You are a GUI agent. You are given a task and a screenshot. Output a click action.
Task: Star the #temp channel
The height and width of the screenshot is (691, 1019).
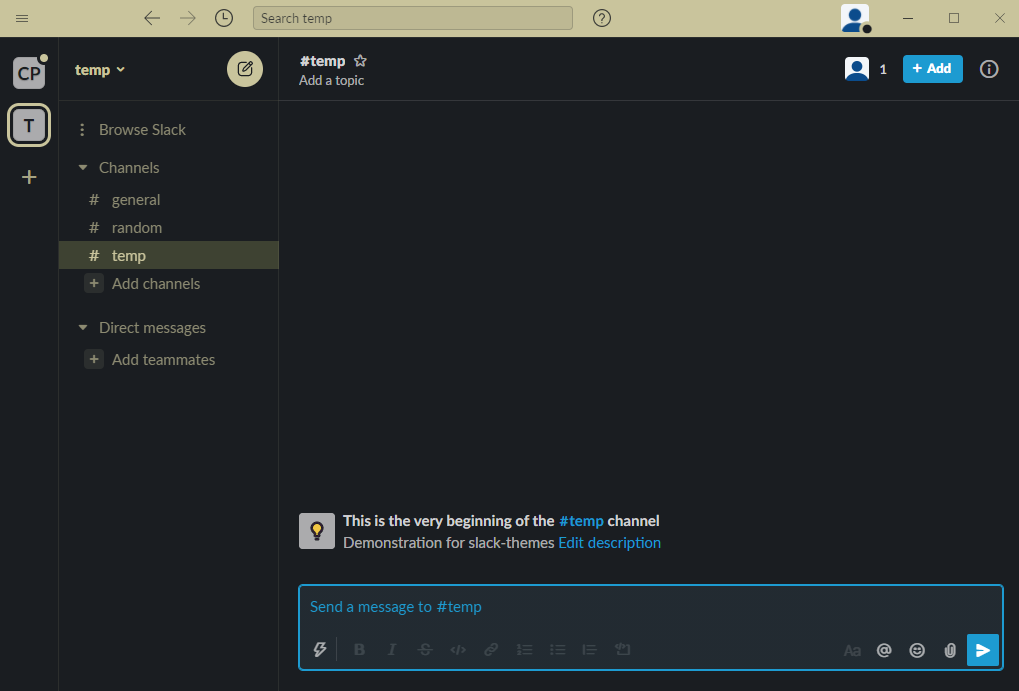click(x=360, y=60)
